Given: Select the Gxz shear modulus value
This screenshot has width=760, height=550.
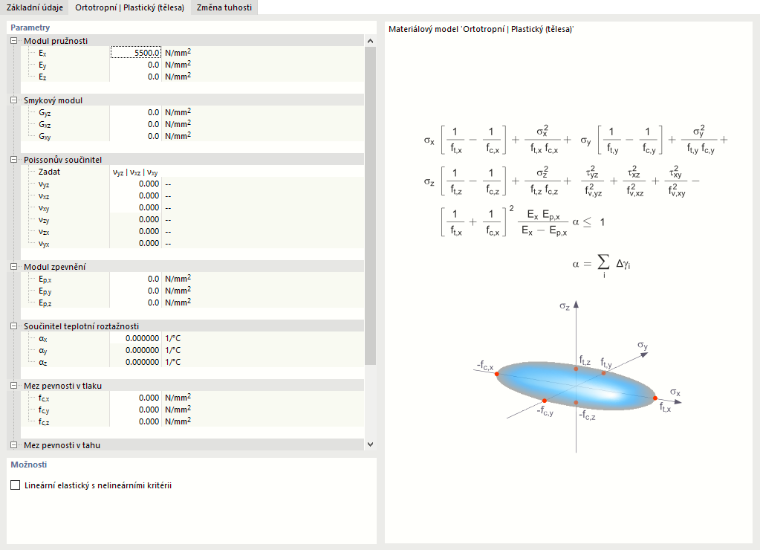Looking at the screenshot, I should [x=136, y=124].
